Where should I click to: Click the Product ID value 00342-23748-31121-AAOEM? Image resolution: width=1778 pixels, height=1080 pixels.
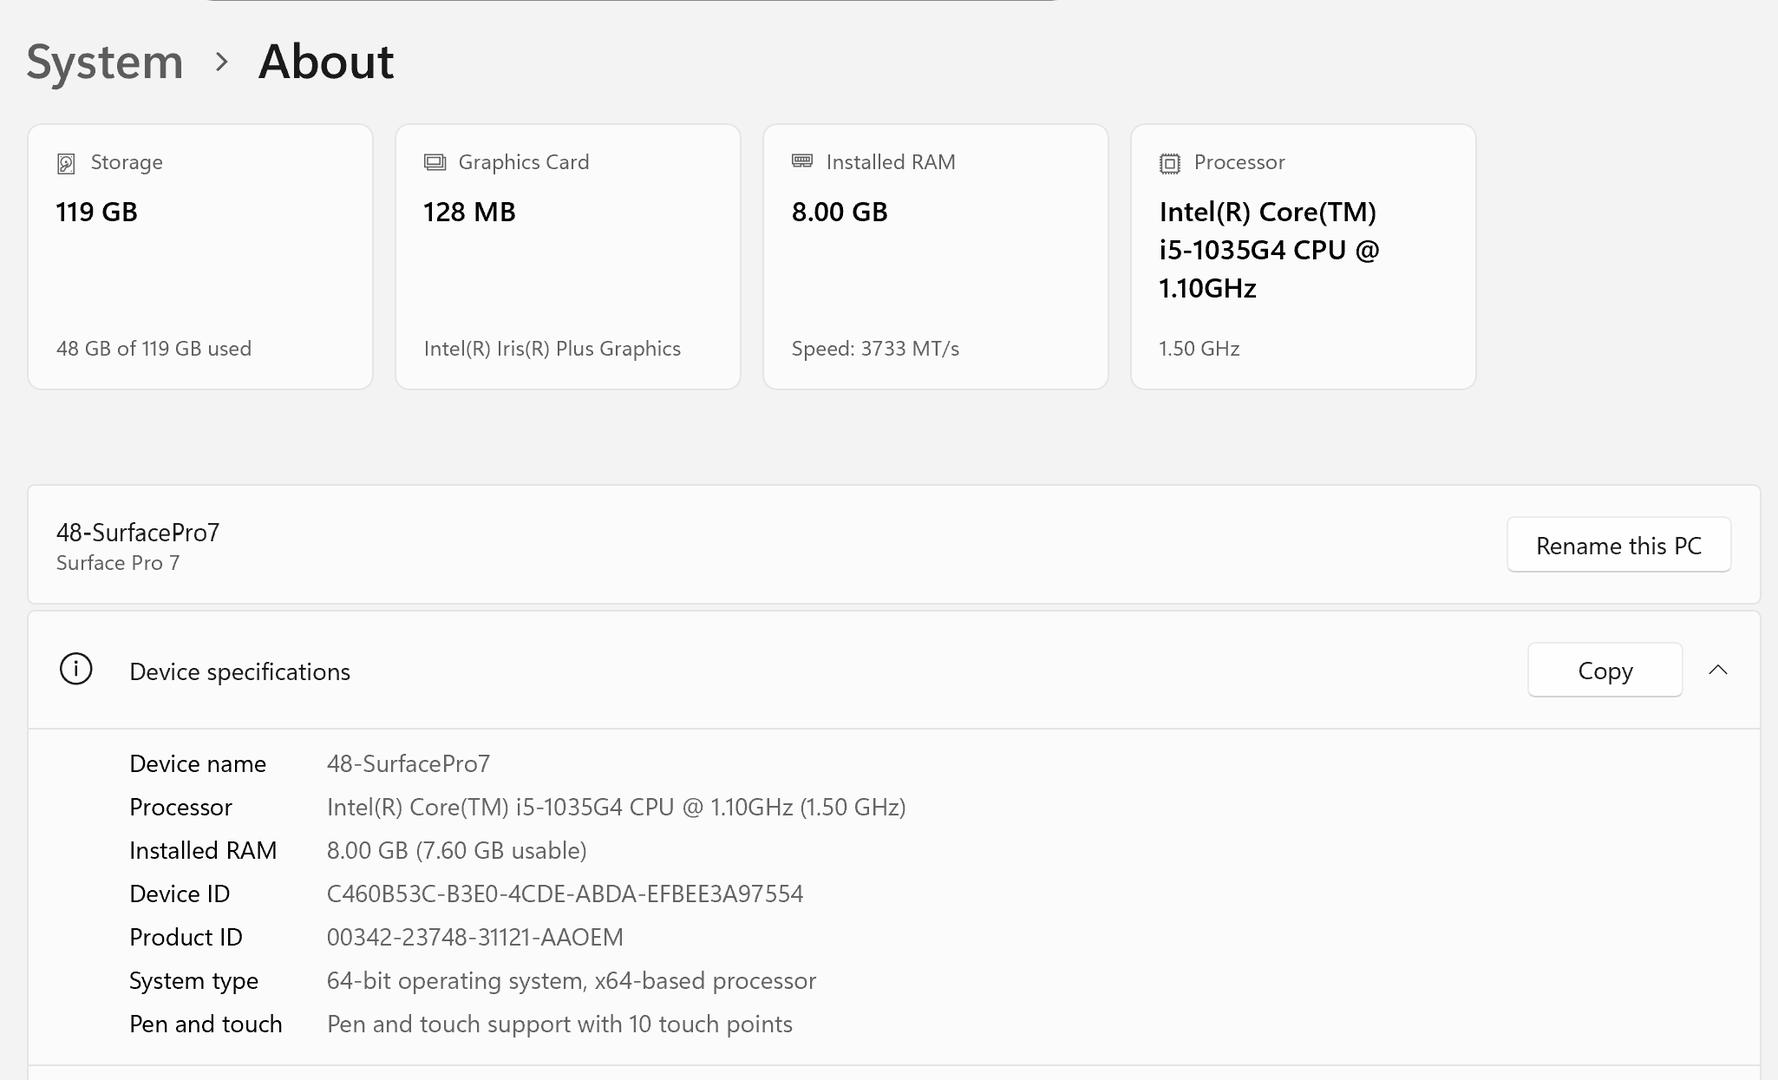coord(474,937)
